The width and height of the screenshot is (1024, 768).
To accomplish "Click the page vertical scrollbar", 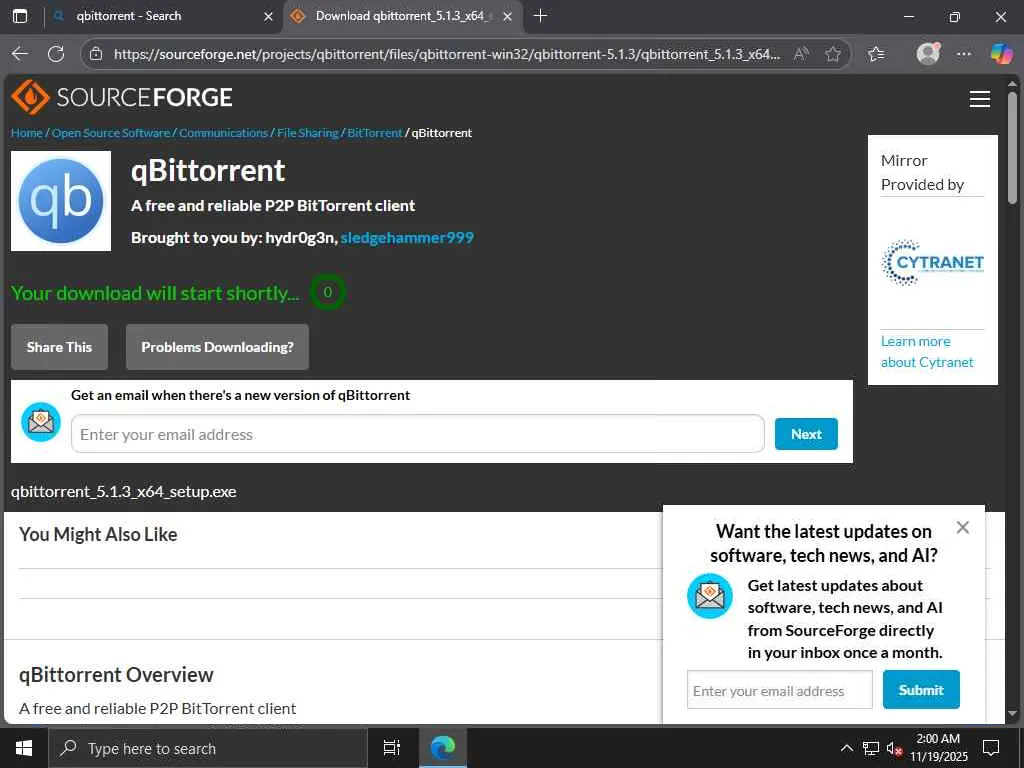I will point(1012,149).
